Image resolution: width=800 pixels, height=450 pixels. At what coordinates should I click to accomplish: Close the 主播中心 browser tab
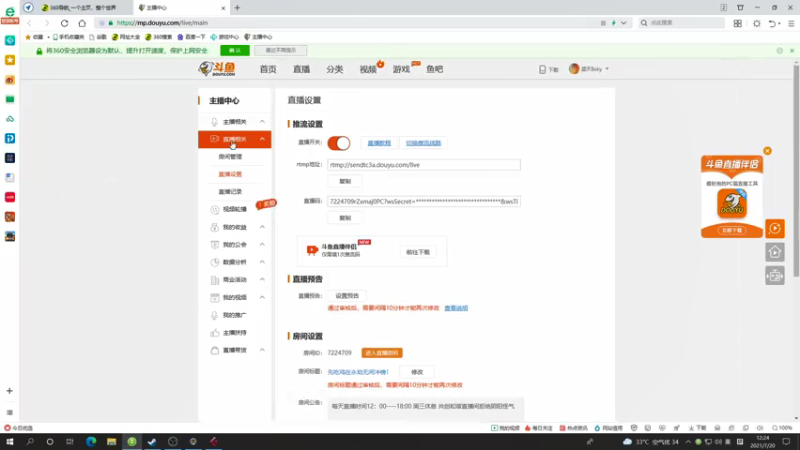pyautogui.click(x=223, y=8)
